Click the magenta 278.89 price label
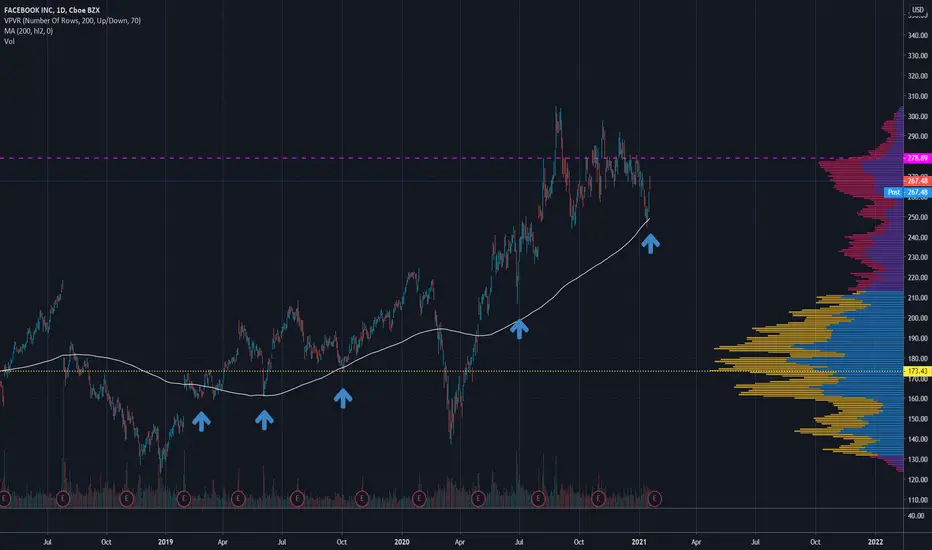The height and width of the screenshot is (550, 932). coord(917,158)
